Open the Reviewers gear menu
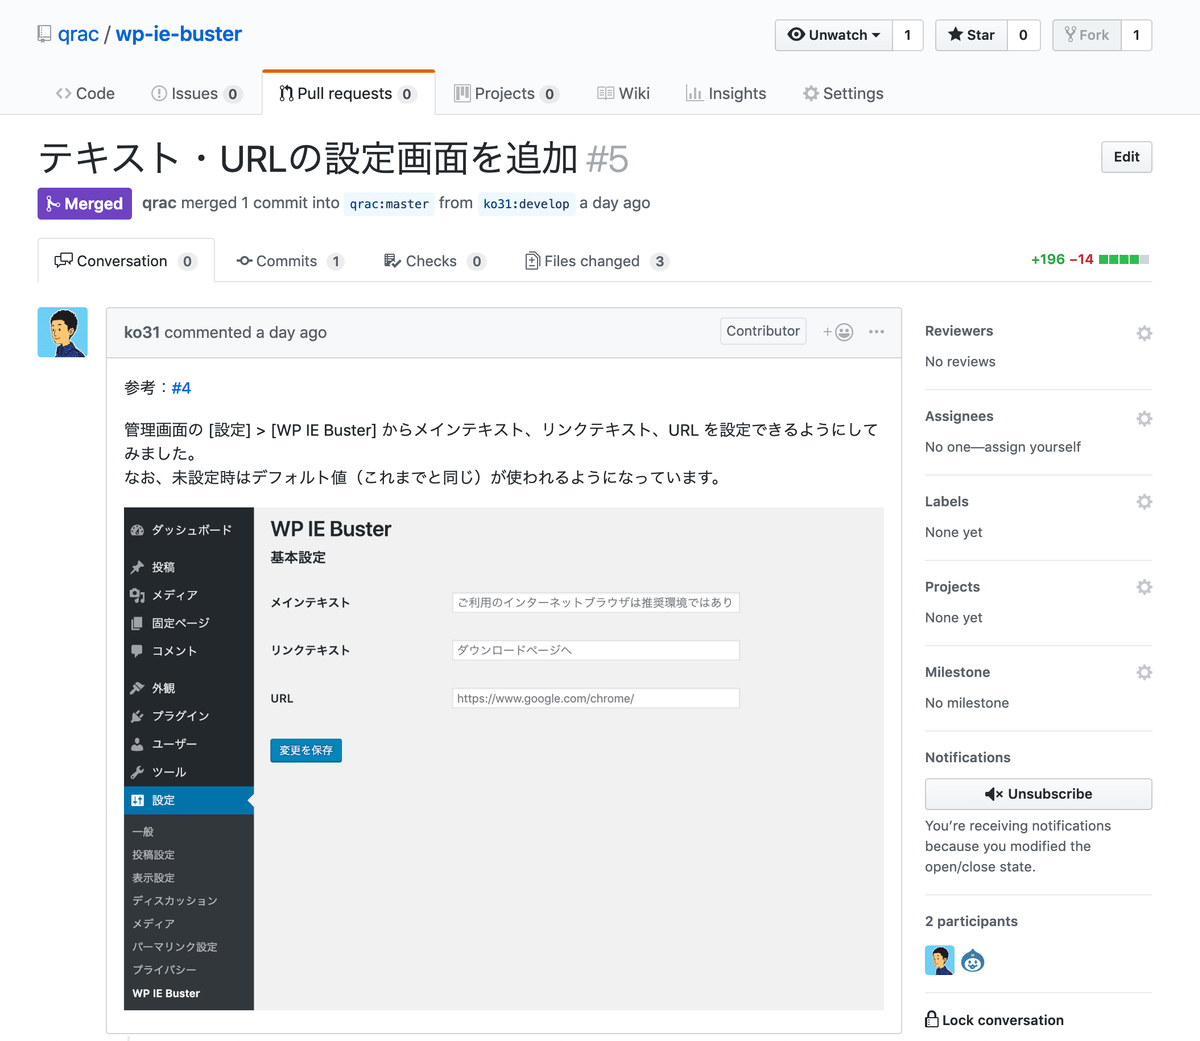1200x1041 pixels. coord(1144,333)
